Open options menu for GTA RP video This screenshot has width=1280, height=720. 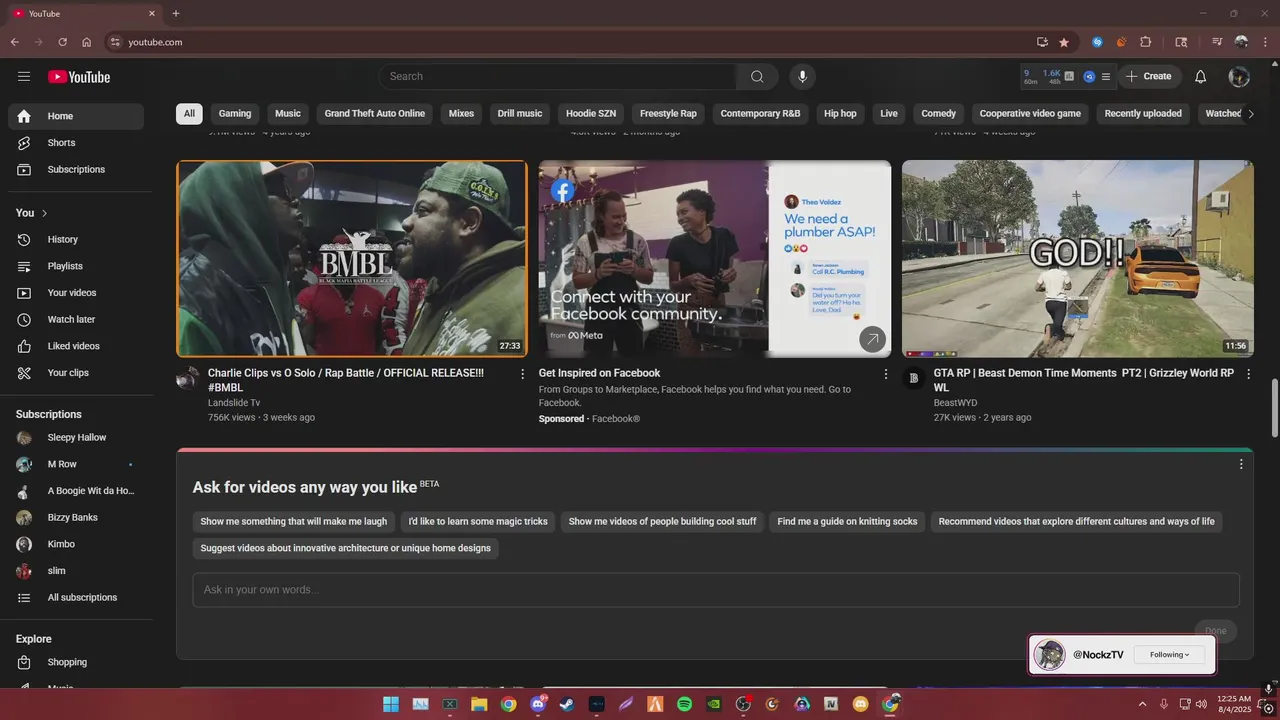tap(1248, 374)
